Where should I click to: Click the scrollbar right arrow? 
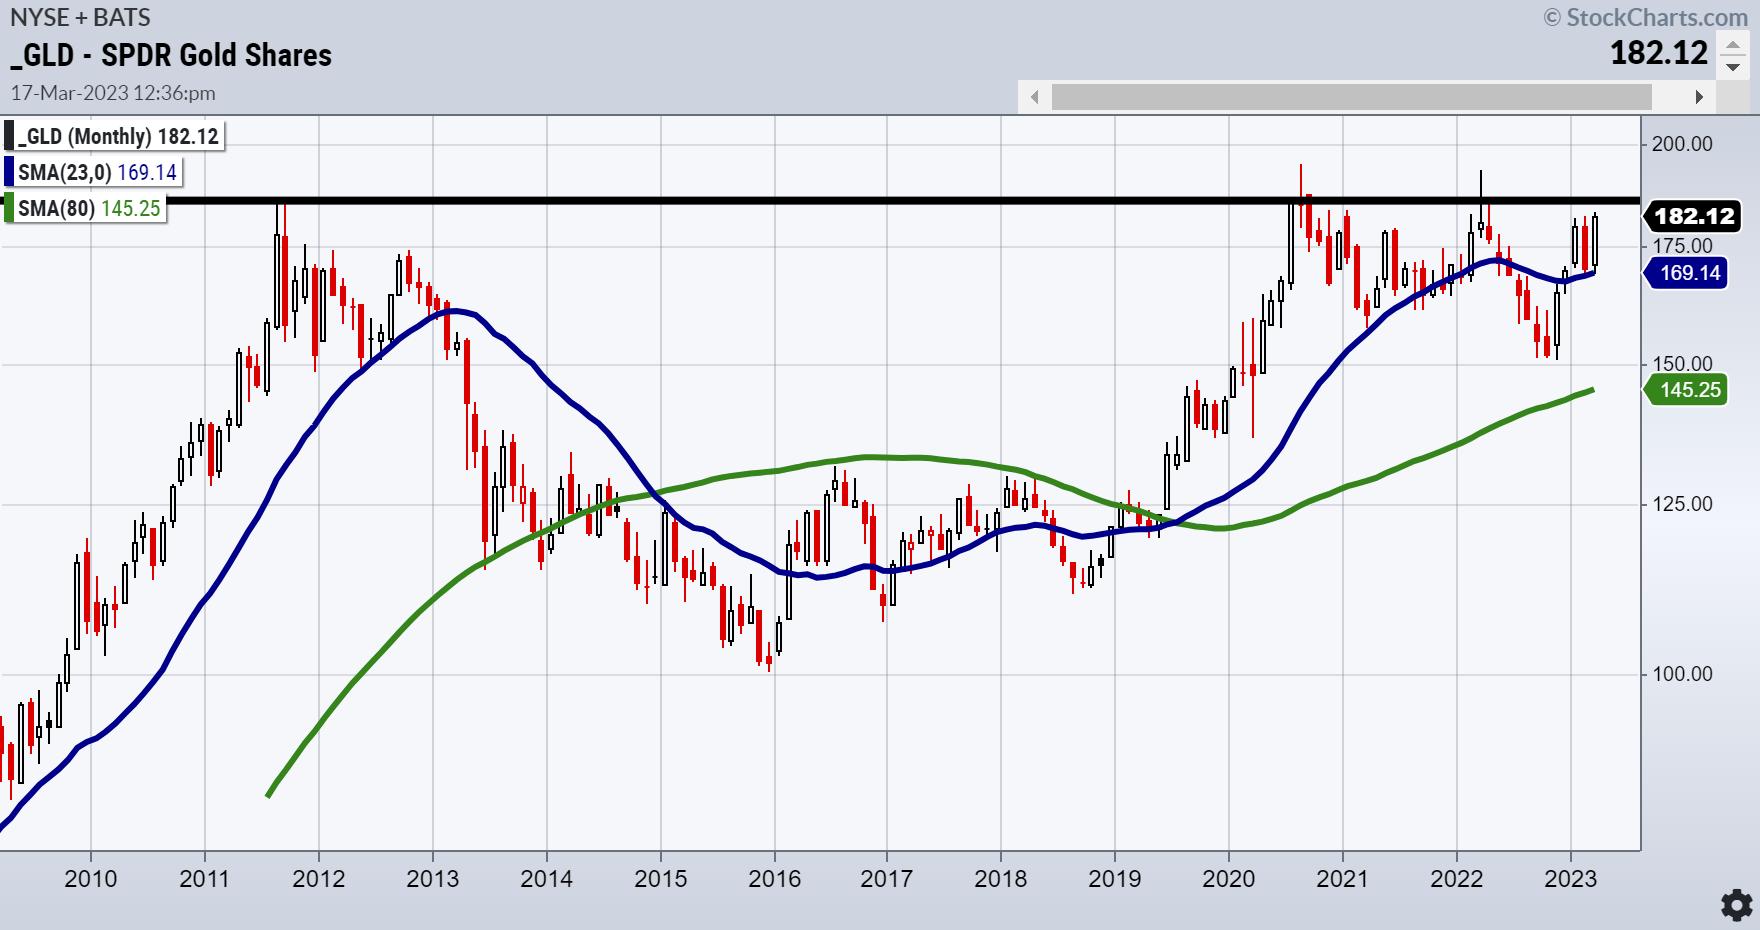point(1698,97)
